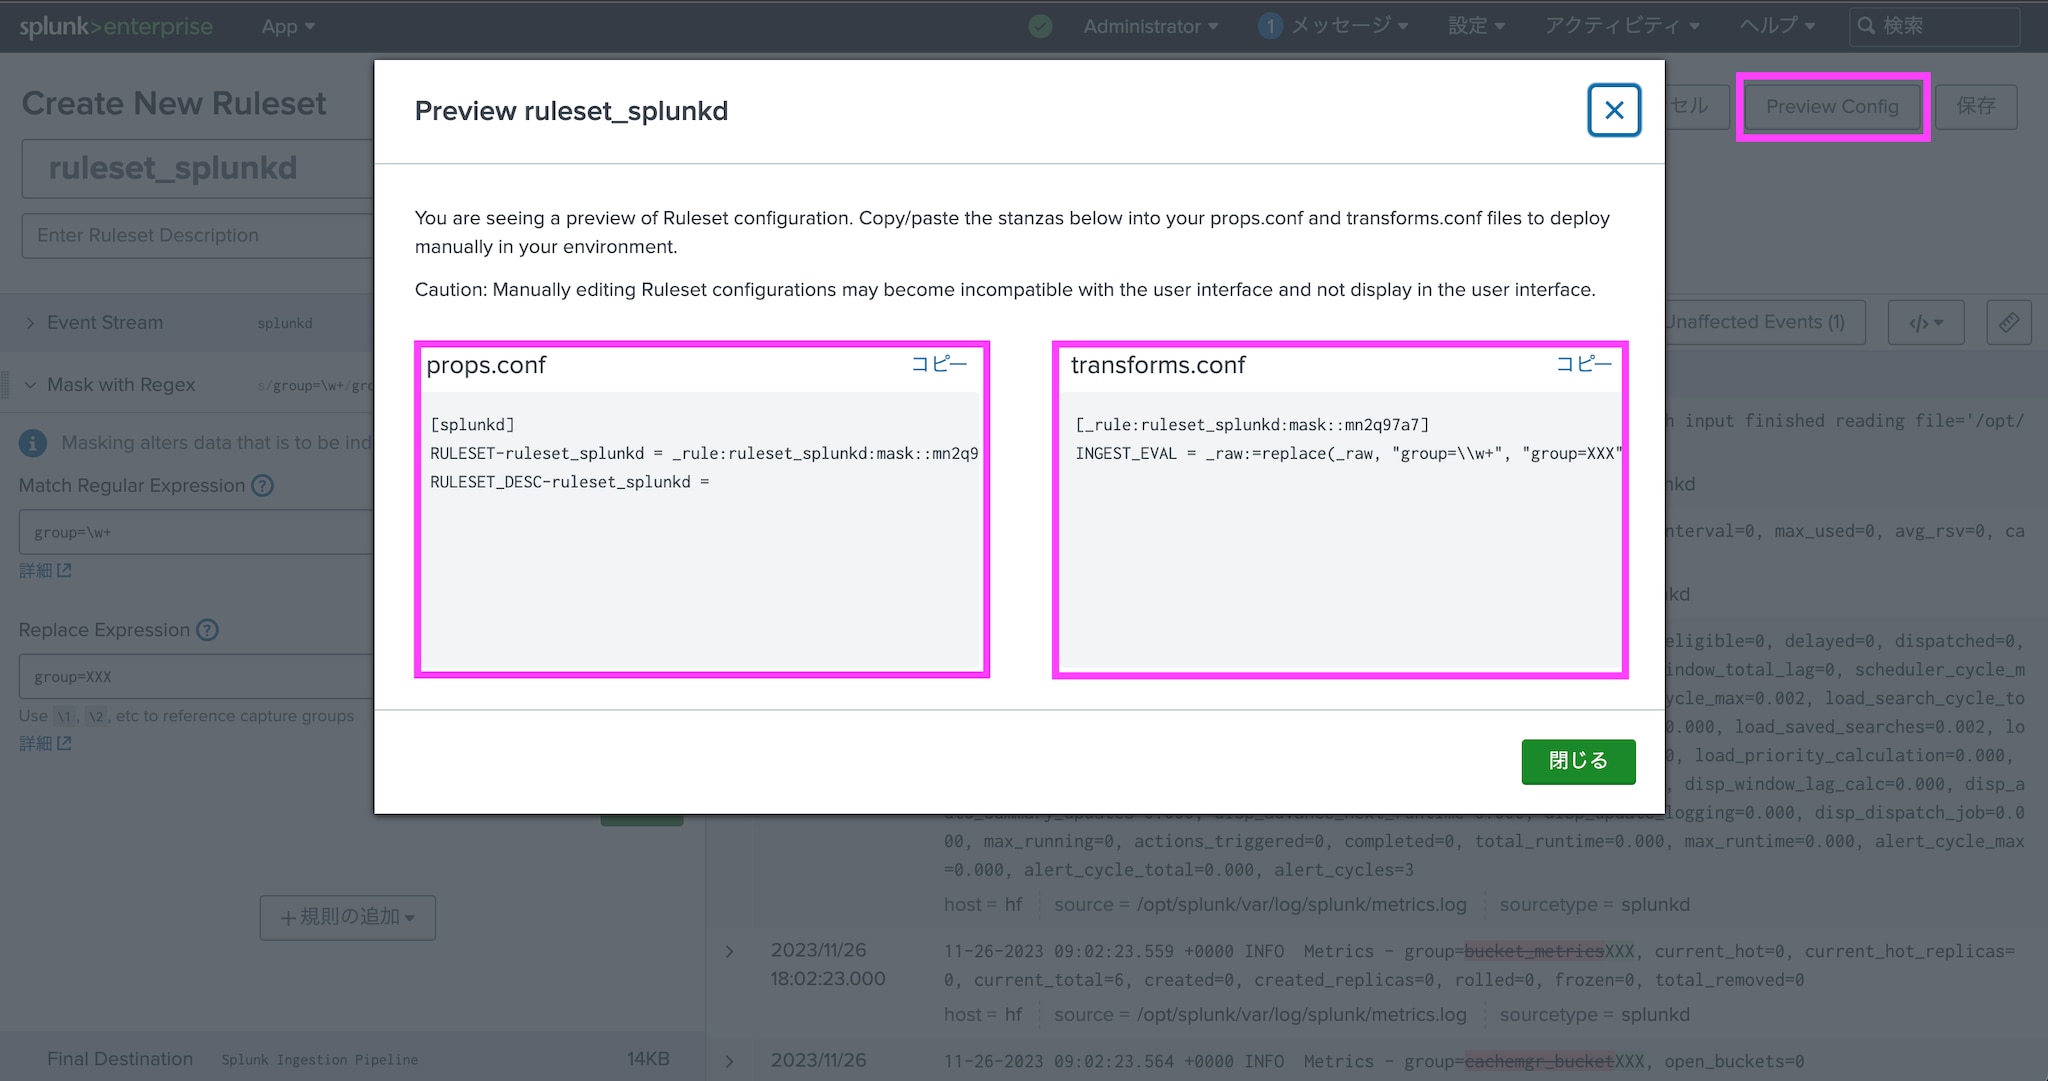2048x1081 pixels.
Task: Expand the Event Stream section
Action: [x=30, y=323]
